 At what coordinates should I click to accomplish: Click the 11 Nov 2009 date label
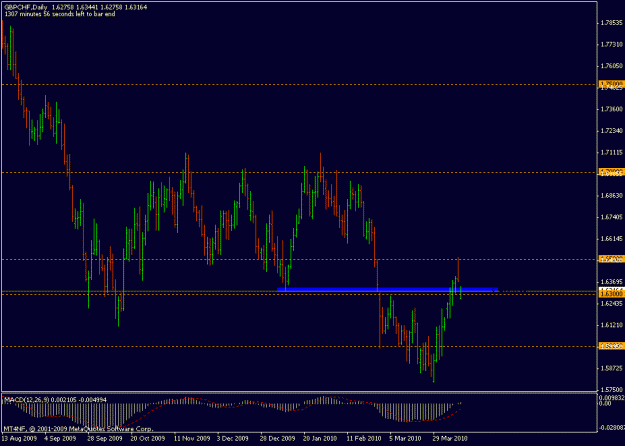click(x=192, y=439)
